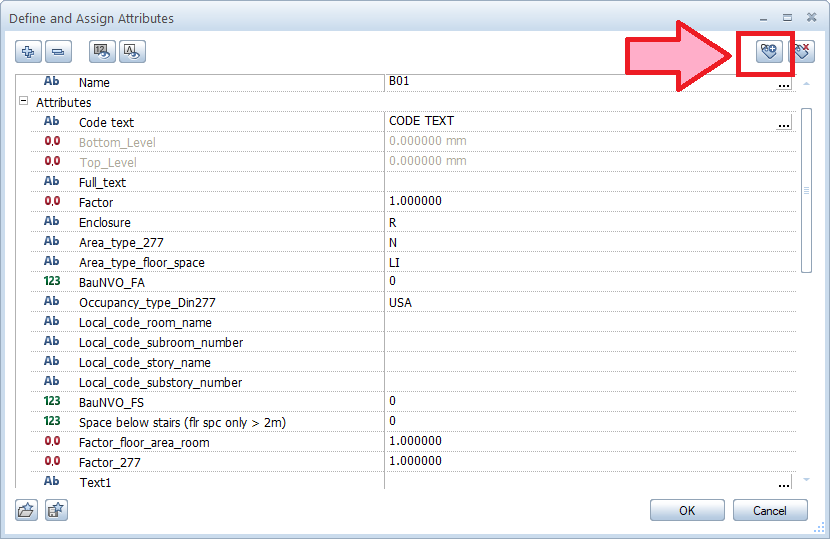
Task: Save as favorite using the star icon
Action: [x=56, y=510]
